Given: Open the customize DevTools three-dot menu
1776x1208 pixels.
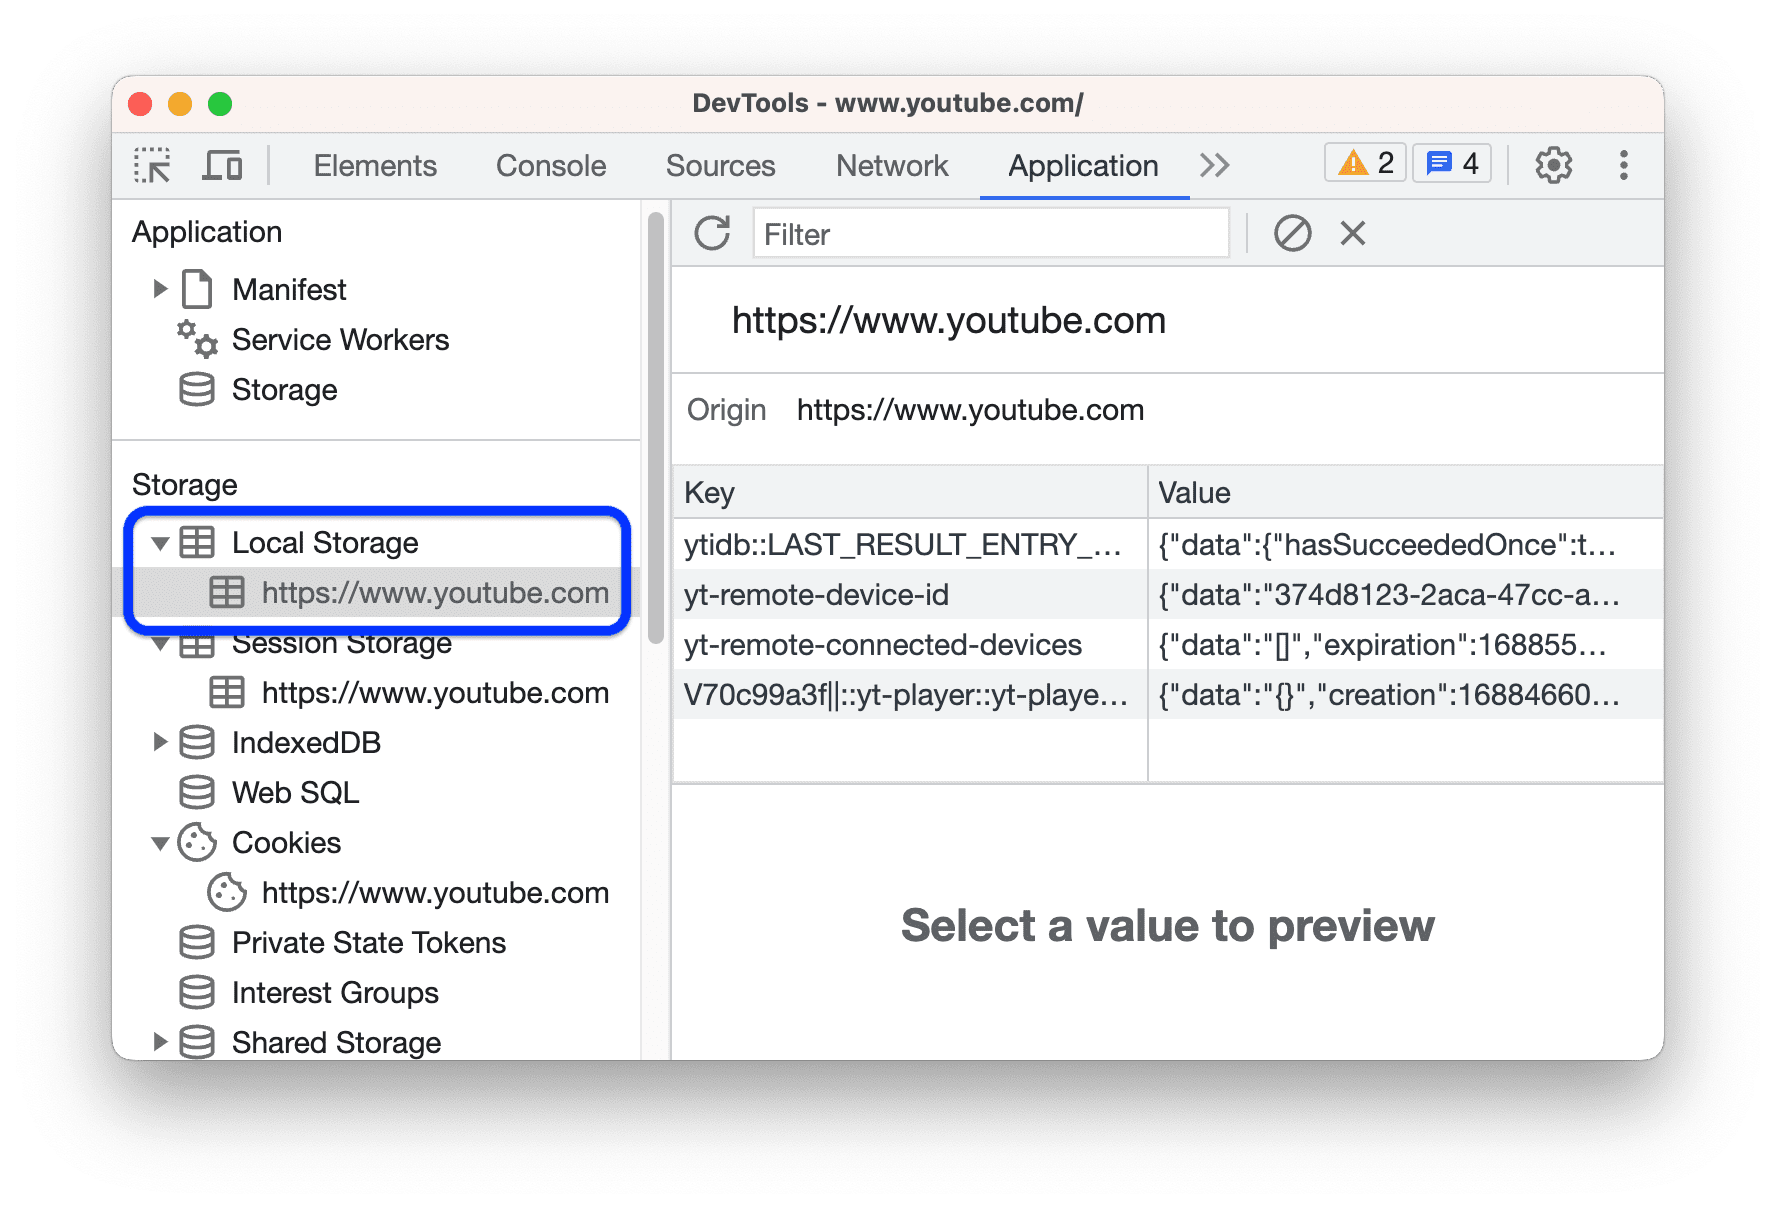Looking at the screenshot, I should point(1623,165).
